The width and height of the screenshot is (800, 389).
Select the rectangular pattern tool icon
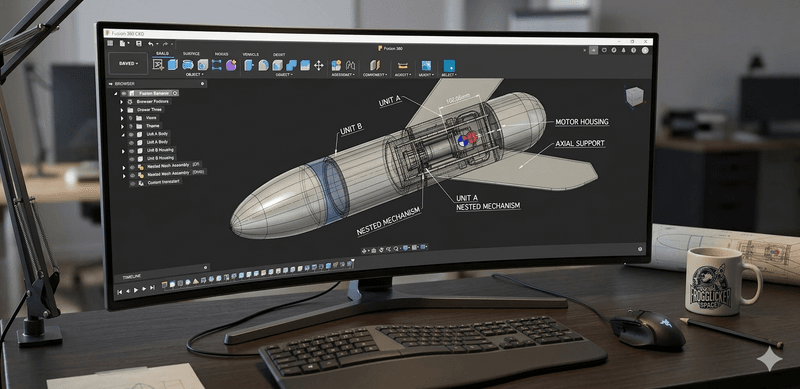coord(217,65)
